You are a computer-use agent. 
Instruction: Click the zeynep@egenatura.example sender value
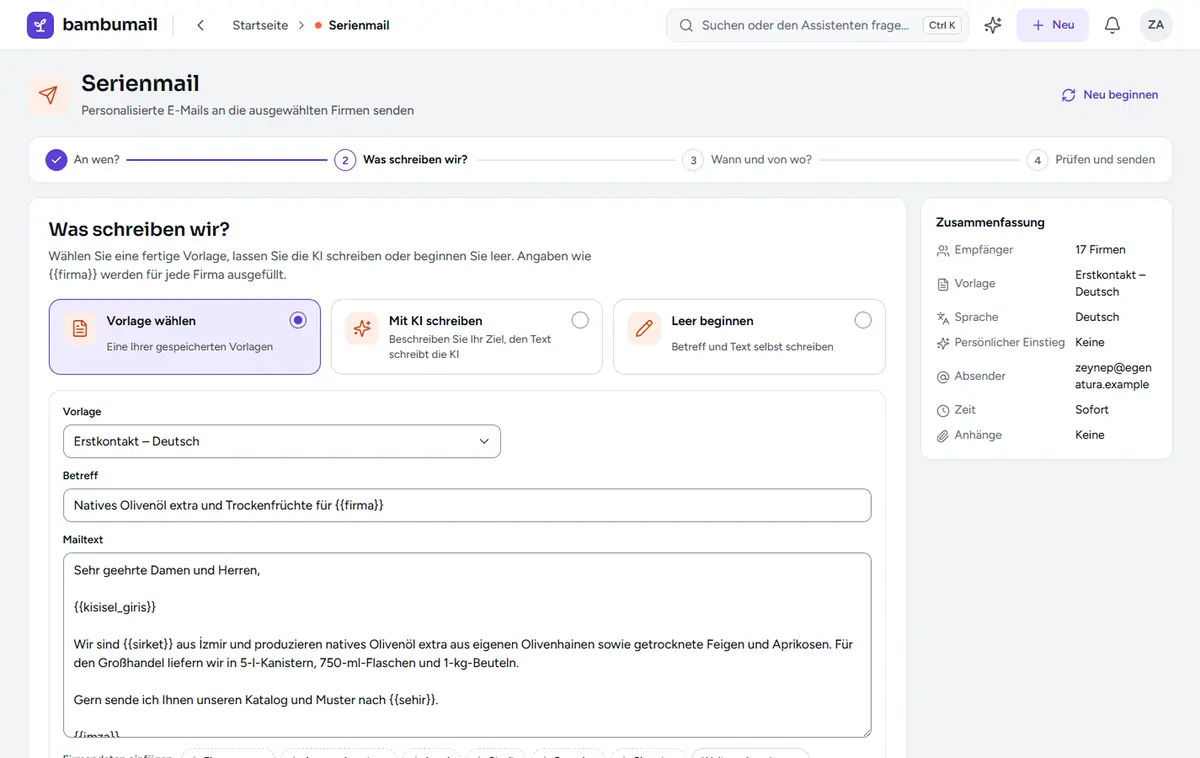tap(1112, 376)
